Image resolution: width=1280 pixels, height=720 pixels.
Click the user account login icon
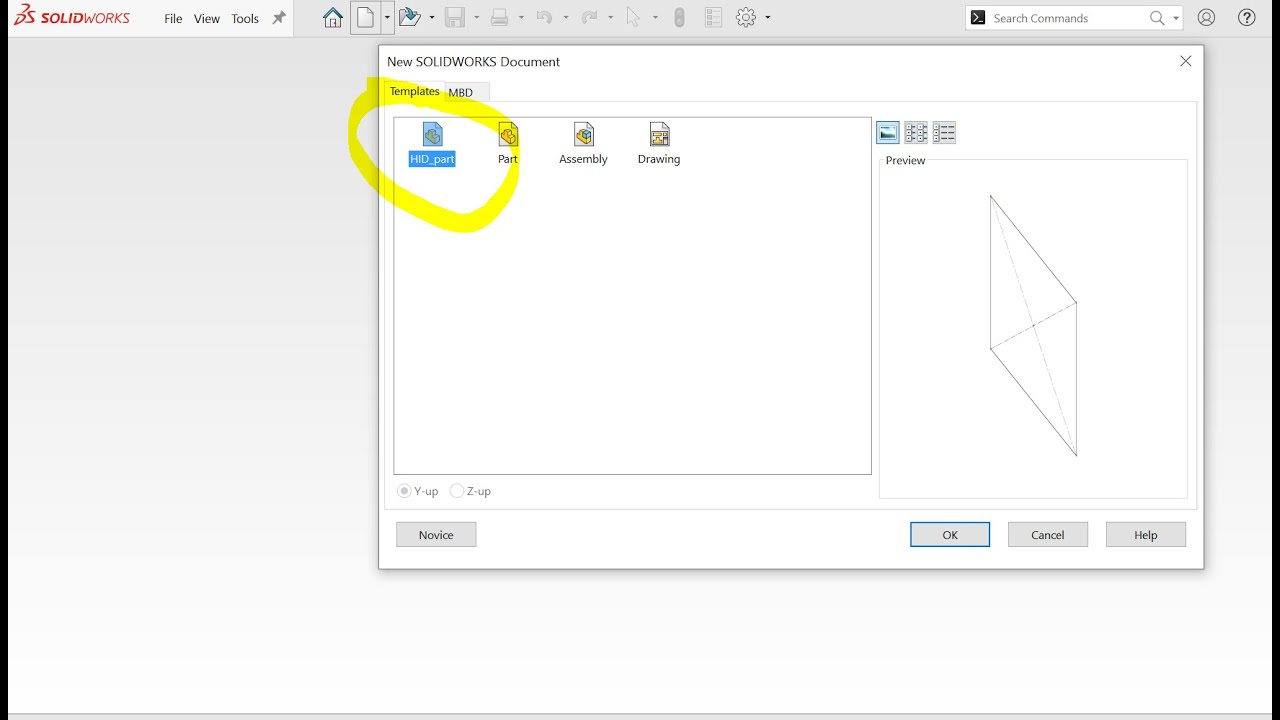(x=1207, y=18)
